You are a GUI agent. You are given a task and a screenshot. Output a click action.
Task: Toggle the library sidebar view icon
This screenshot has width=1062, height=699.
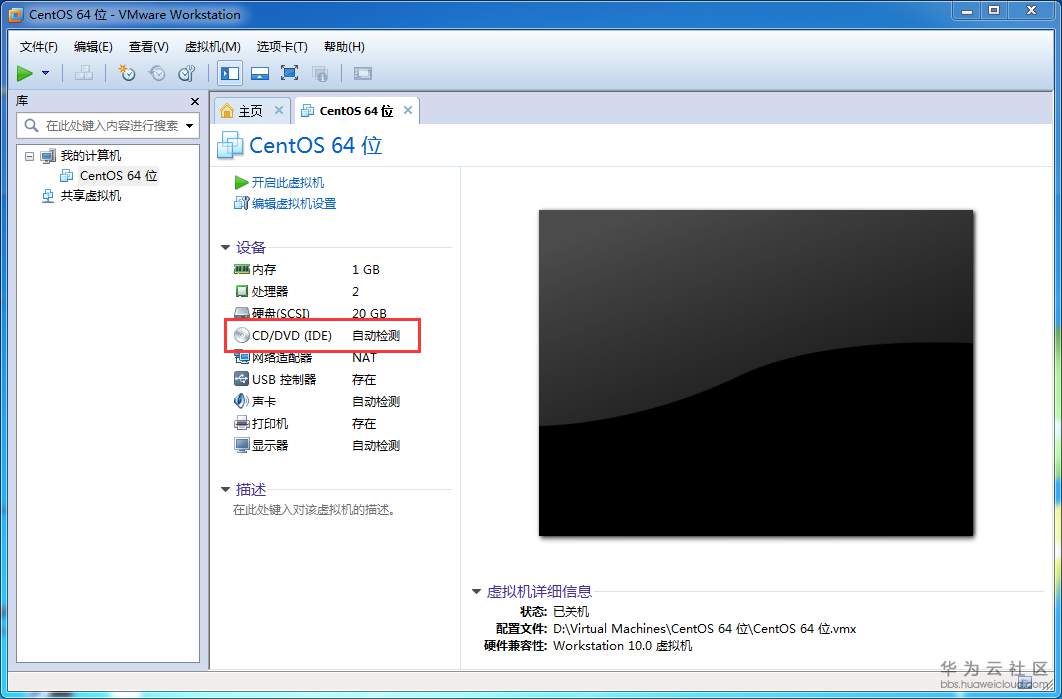(x=230, y=73)
